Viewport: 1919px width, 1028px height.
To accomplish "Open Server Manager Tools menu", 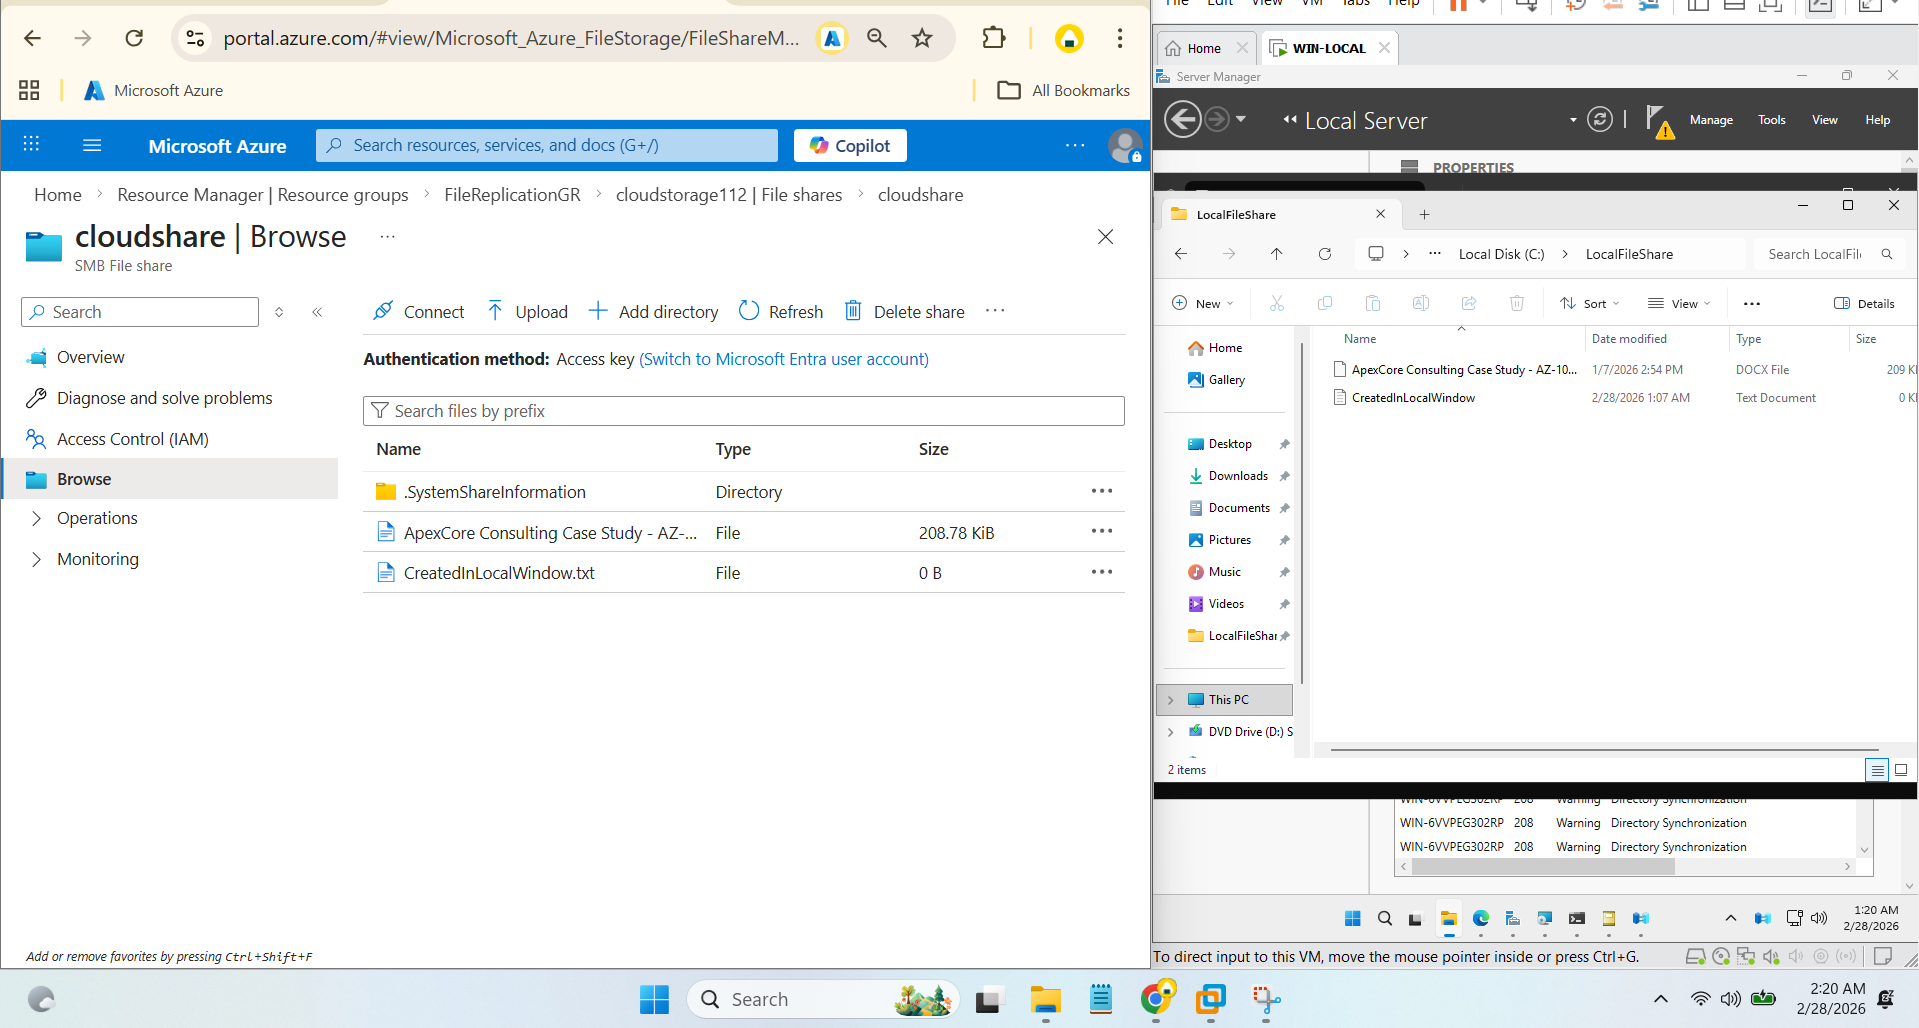I will pos(1772,120).
